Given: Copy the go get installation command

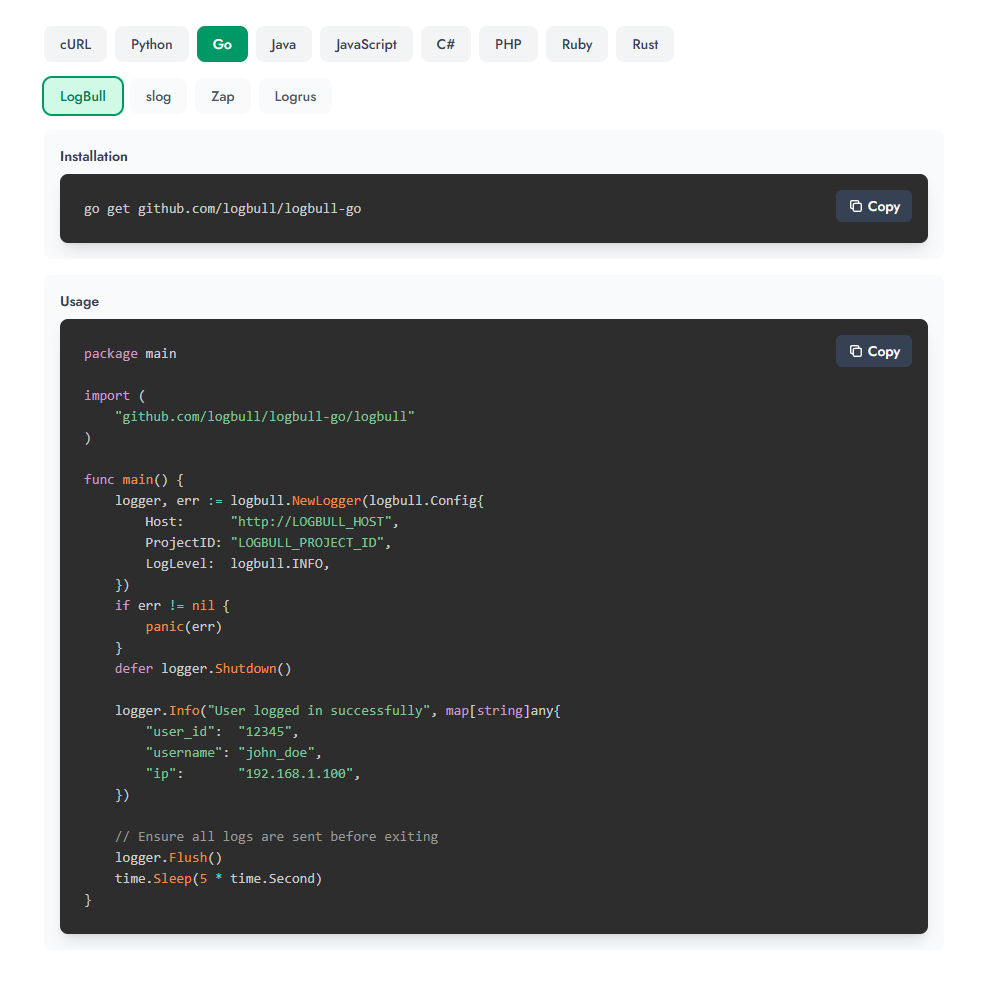Looking at the screenshot, I should (873, 206).
